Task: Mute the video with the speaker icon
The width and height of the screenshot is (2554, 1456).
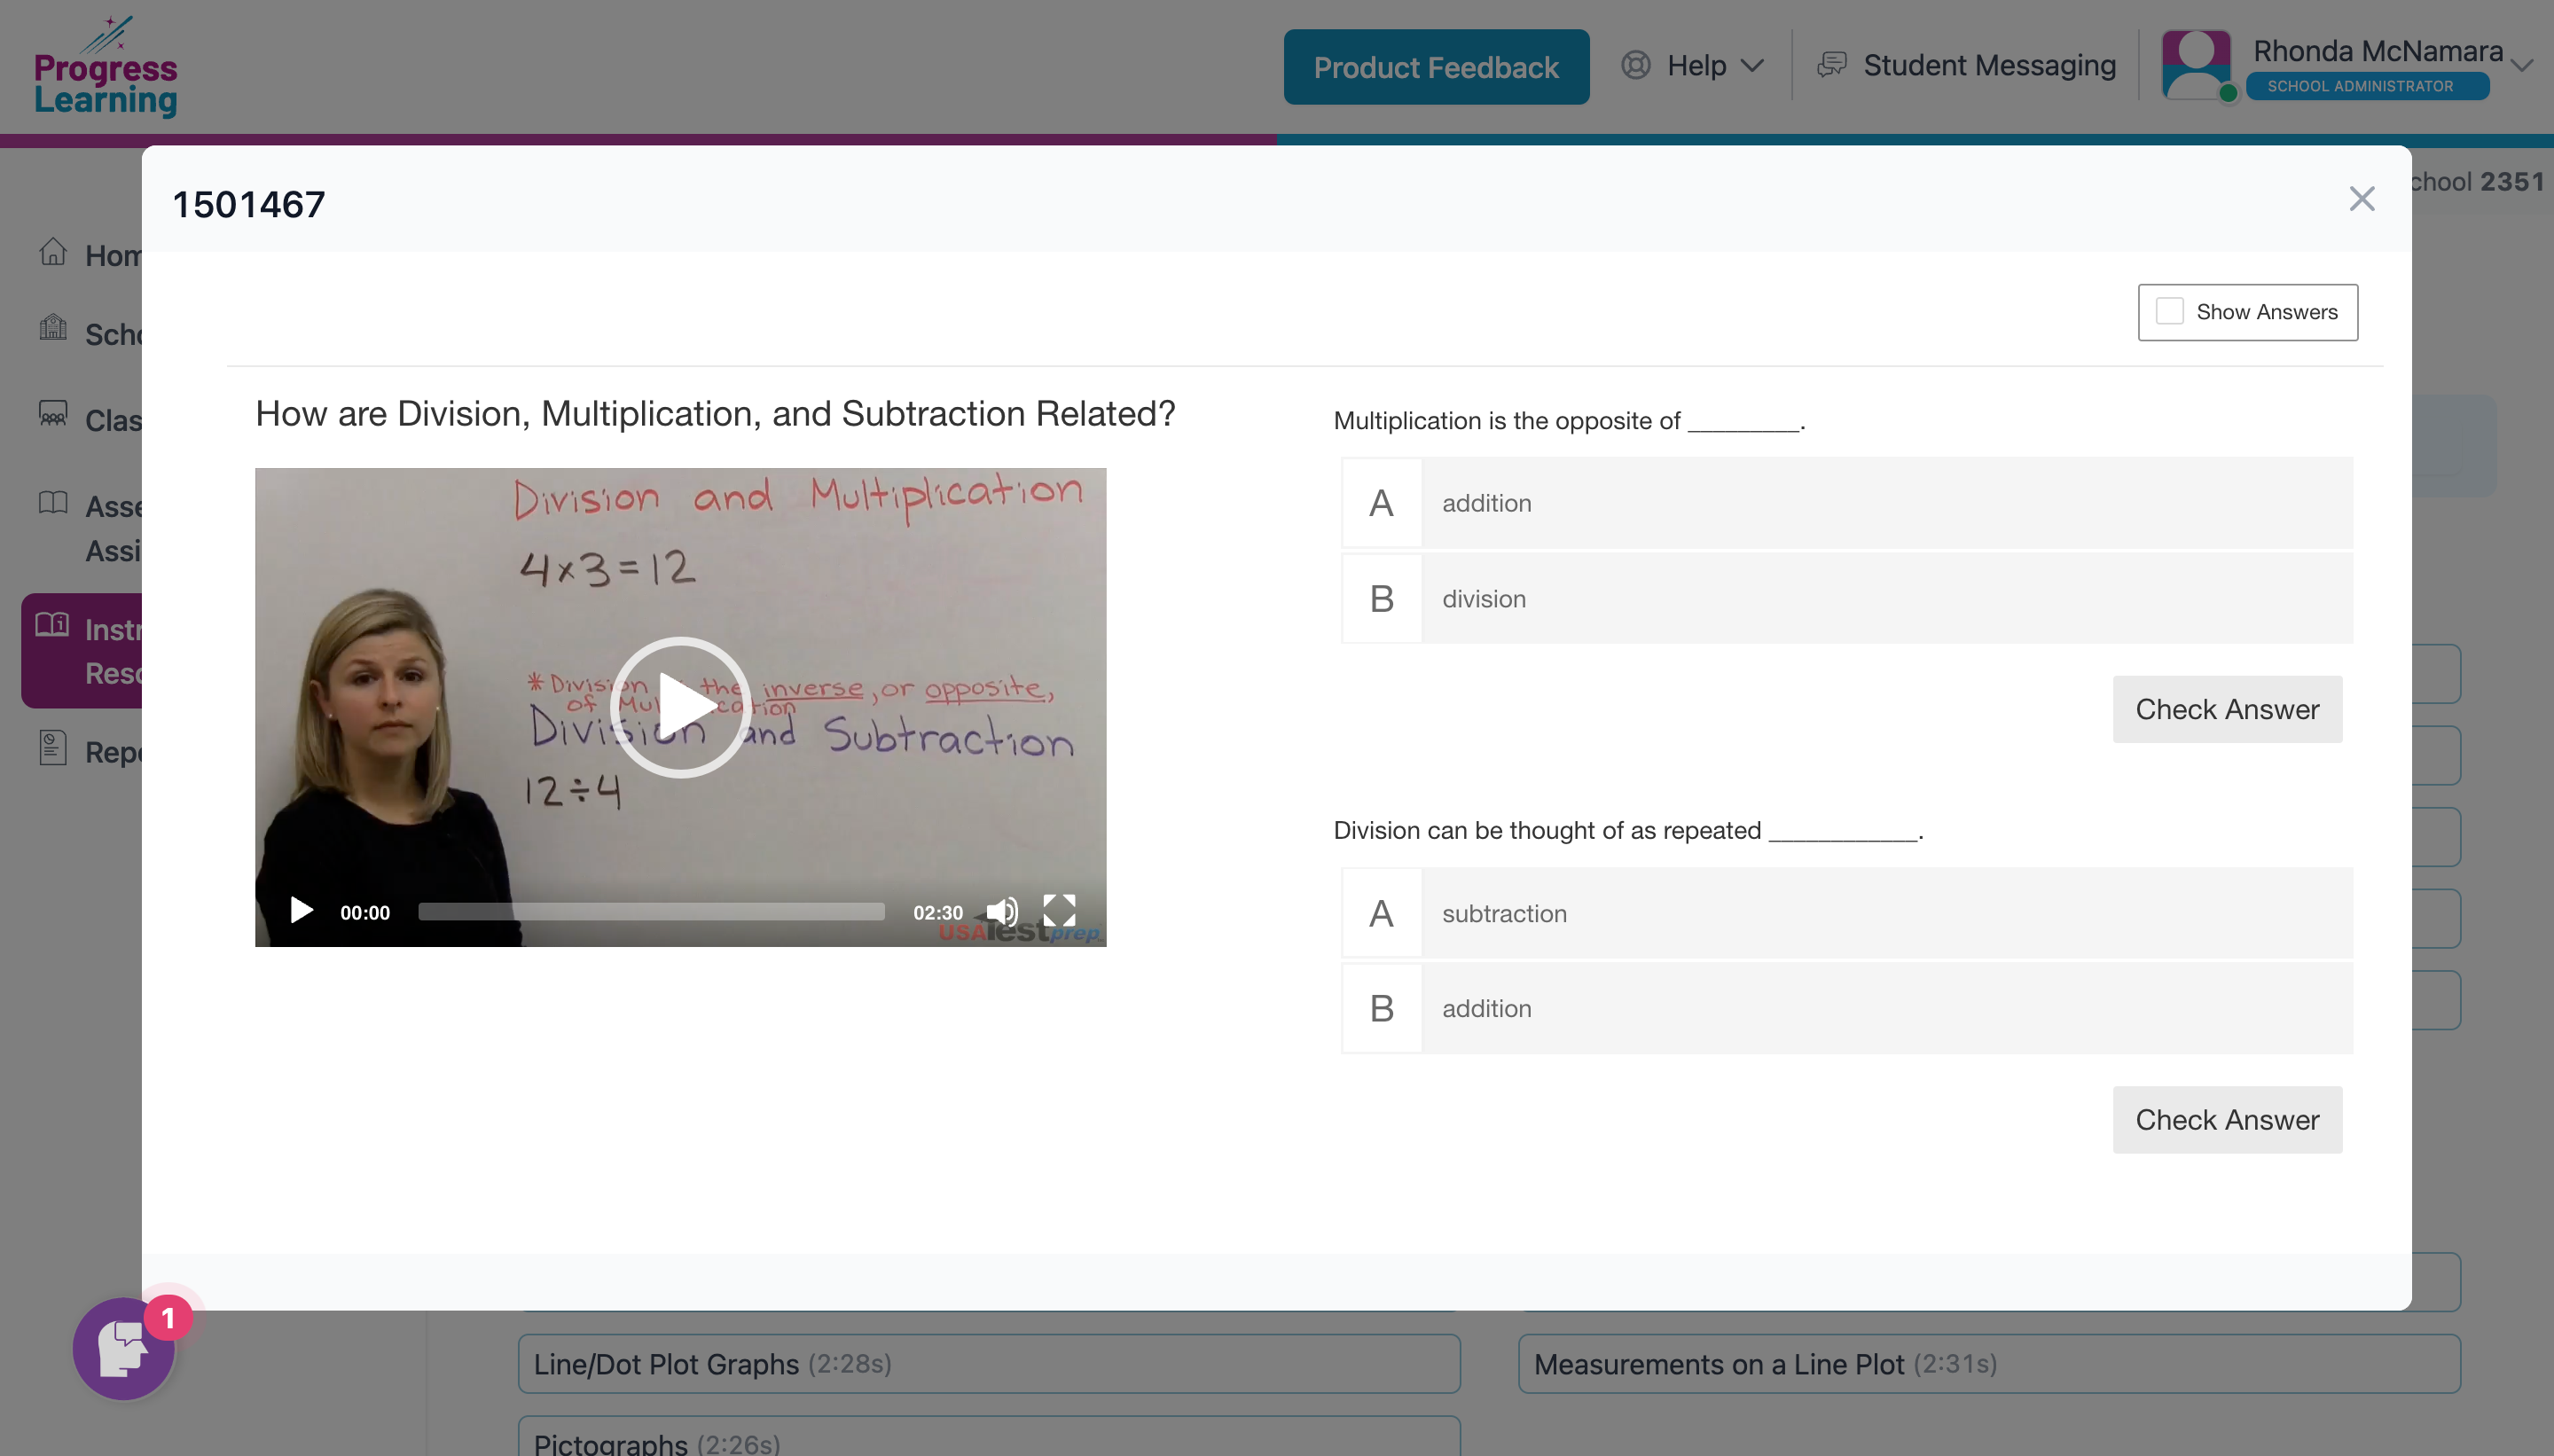Action: pyautogui.click(x=1002, y=911)
